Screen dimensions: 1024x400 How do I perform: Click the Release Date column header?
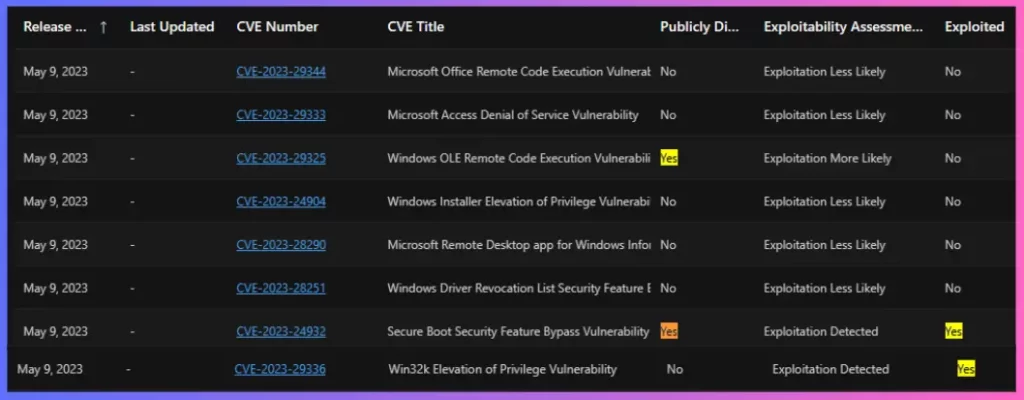coord(54,27)
